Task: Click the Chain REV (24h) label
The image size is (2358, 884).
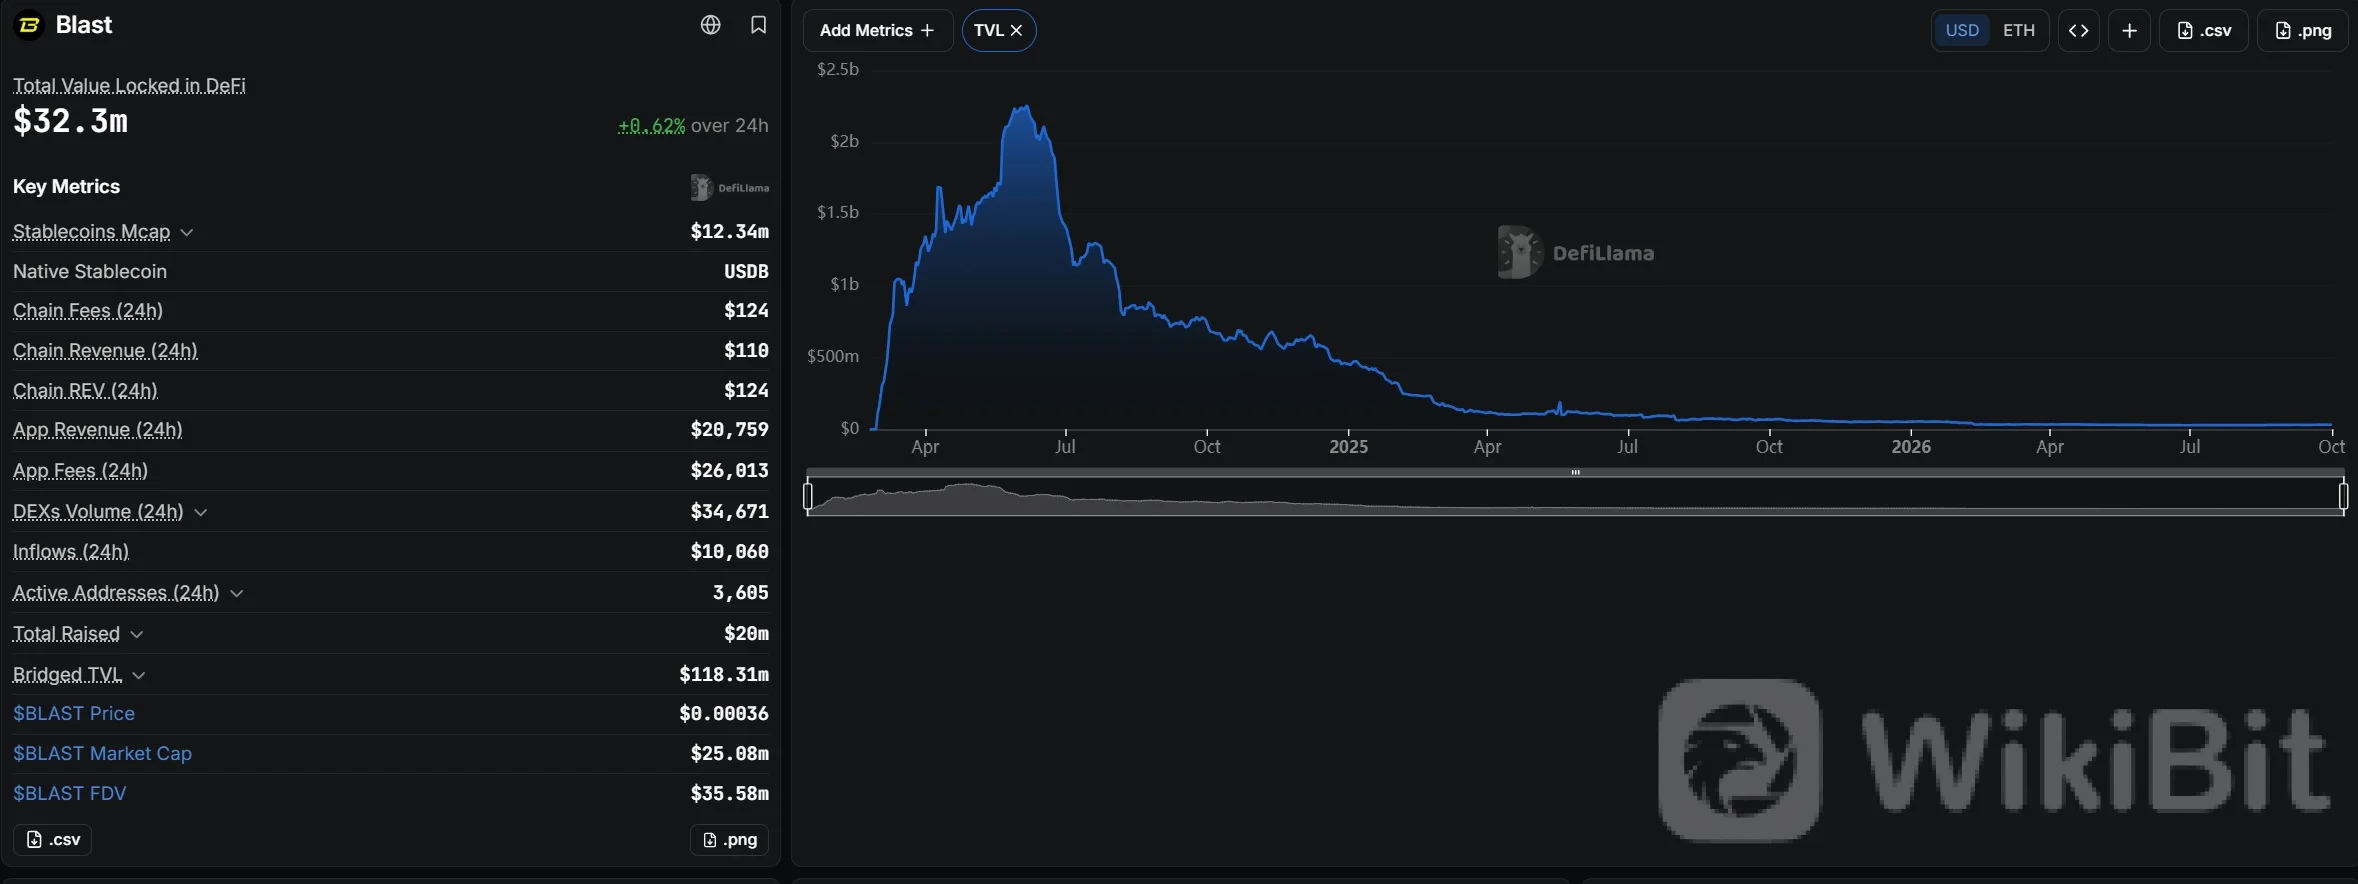Action: [85, 390]
